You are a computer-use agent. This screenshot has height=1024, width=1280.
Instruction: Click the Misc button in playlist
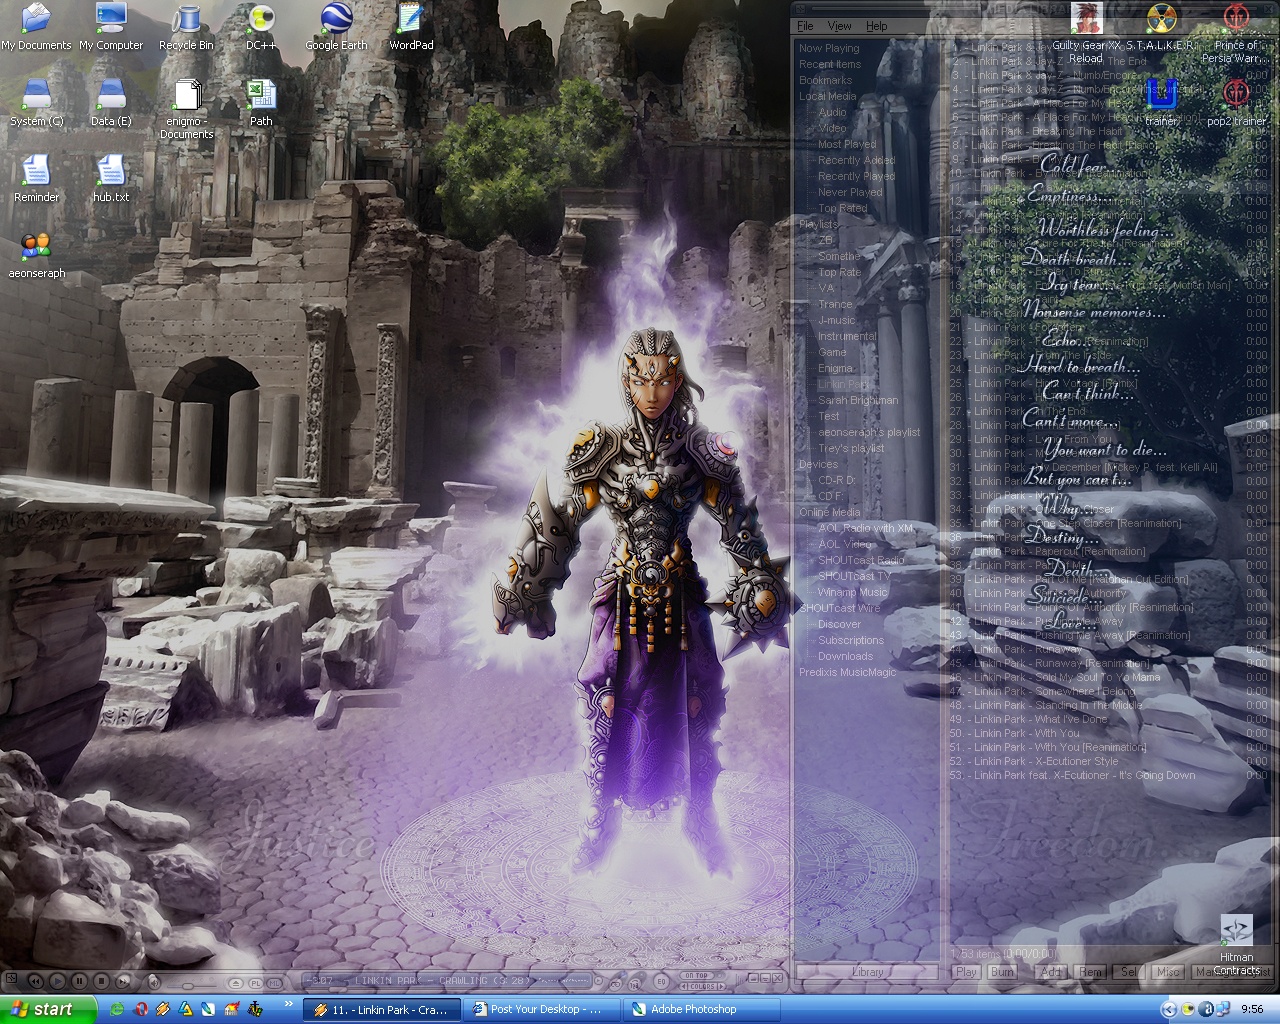click(x=1168, y=972)
